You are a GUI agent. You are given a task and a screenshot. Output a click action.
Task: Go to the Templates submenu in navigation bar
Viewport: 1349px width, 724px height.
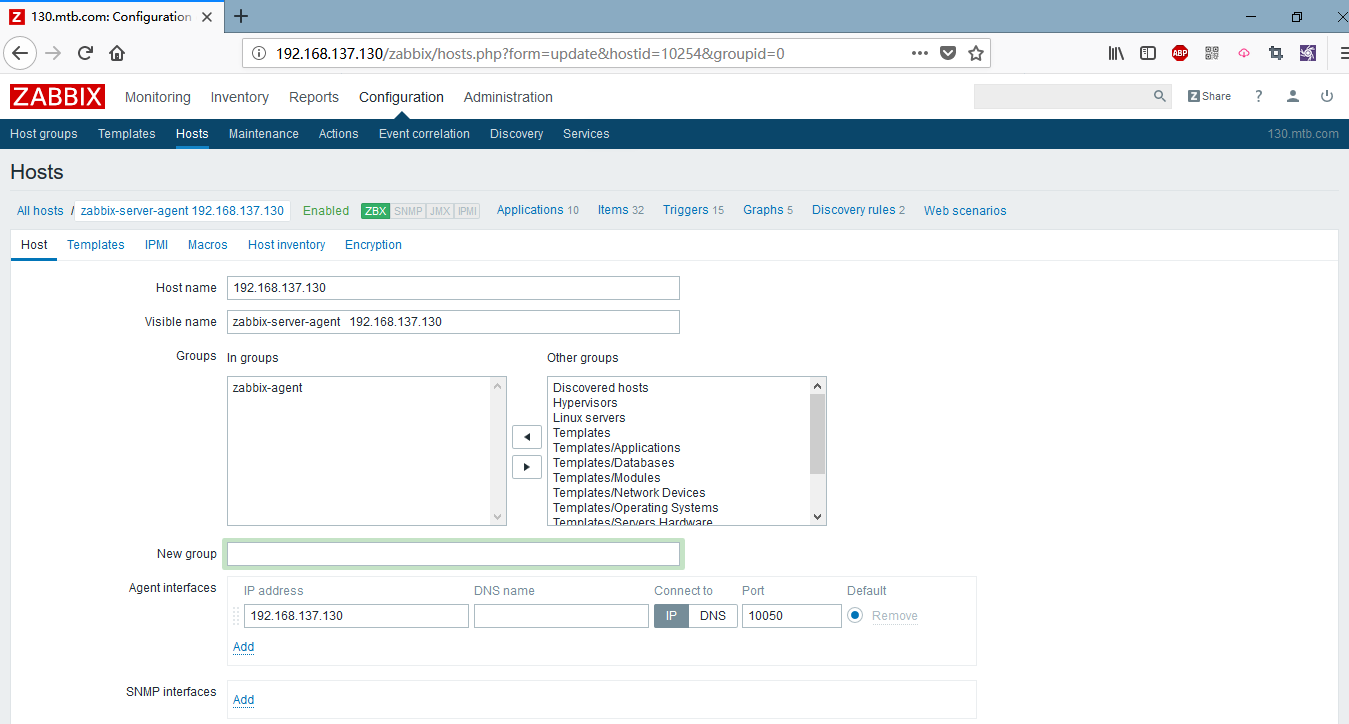(127, 134)
